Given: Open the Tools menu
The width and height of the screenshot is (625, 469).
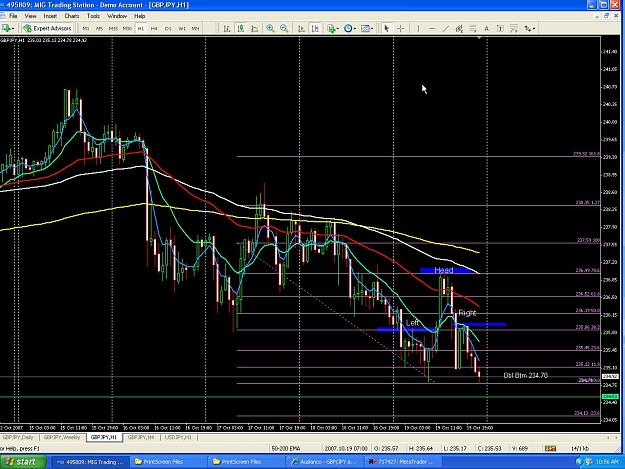Looking at the screenshot, I should point(93,16).
